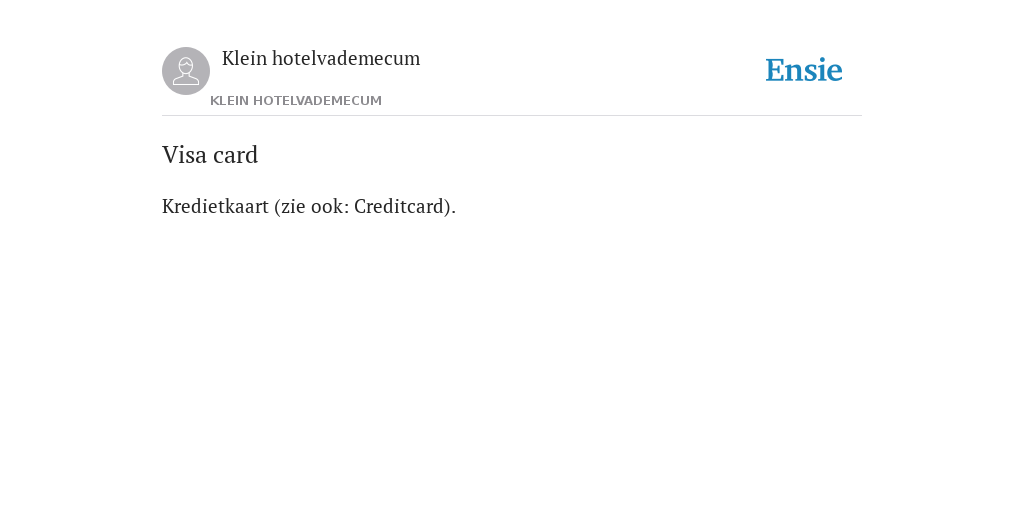
Task: Select the word 'Visa' in the heading
Action: pos(185,155)
